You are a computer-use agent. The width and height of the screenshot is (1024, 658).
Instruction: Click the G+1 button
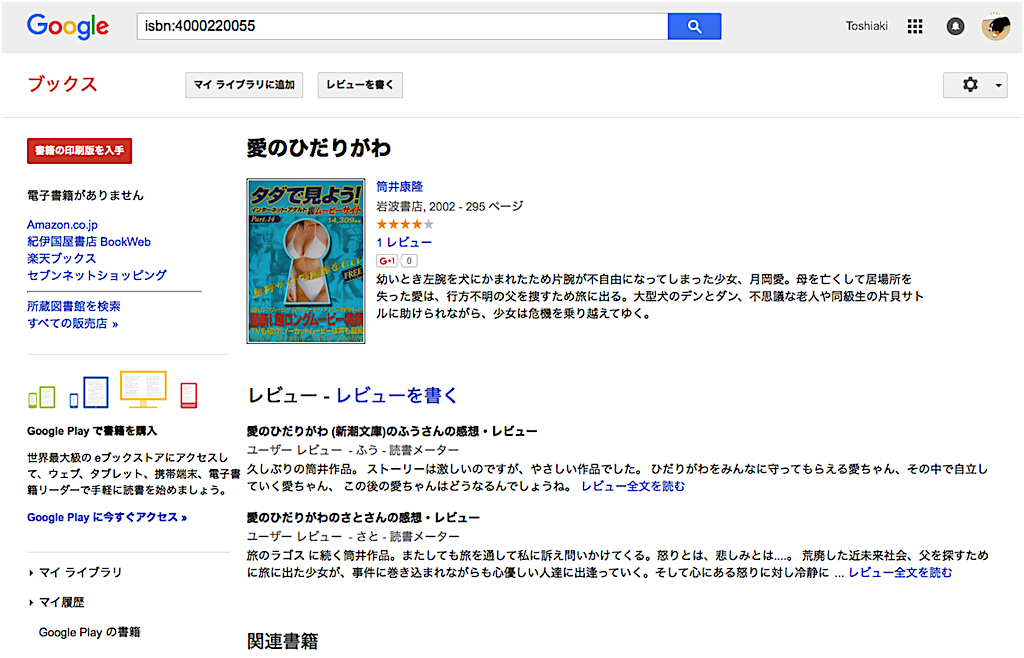point(387,260)
